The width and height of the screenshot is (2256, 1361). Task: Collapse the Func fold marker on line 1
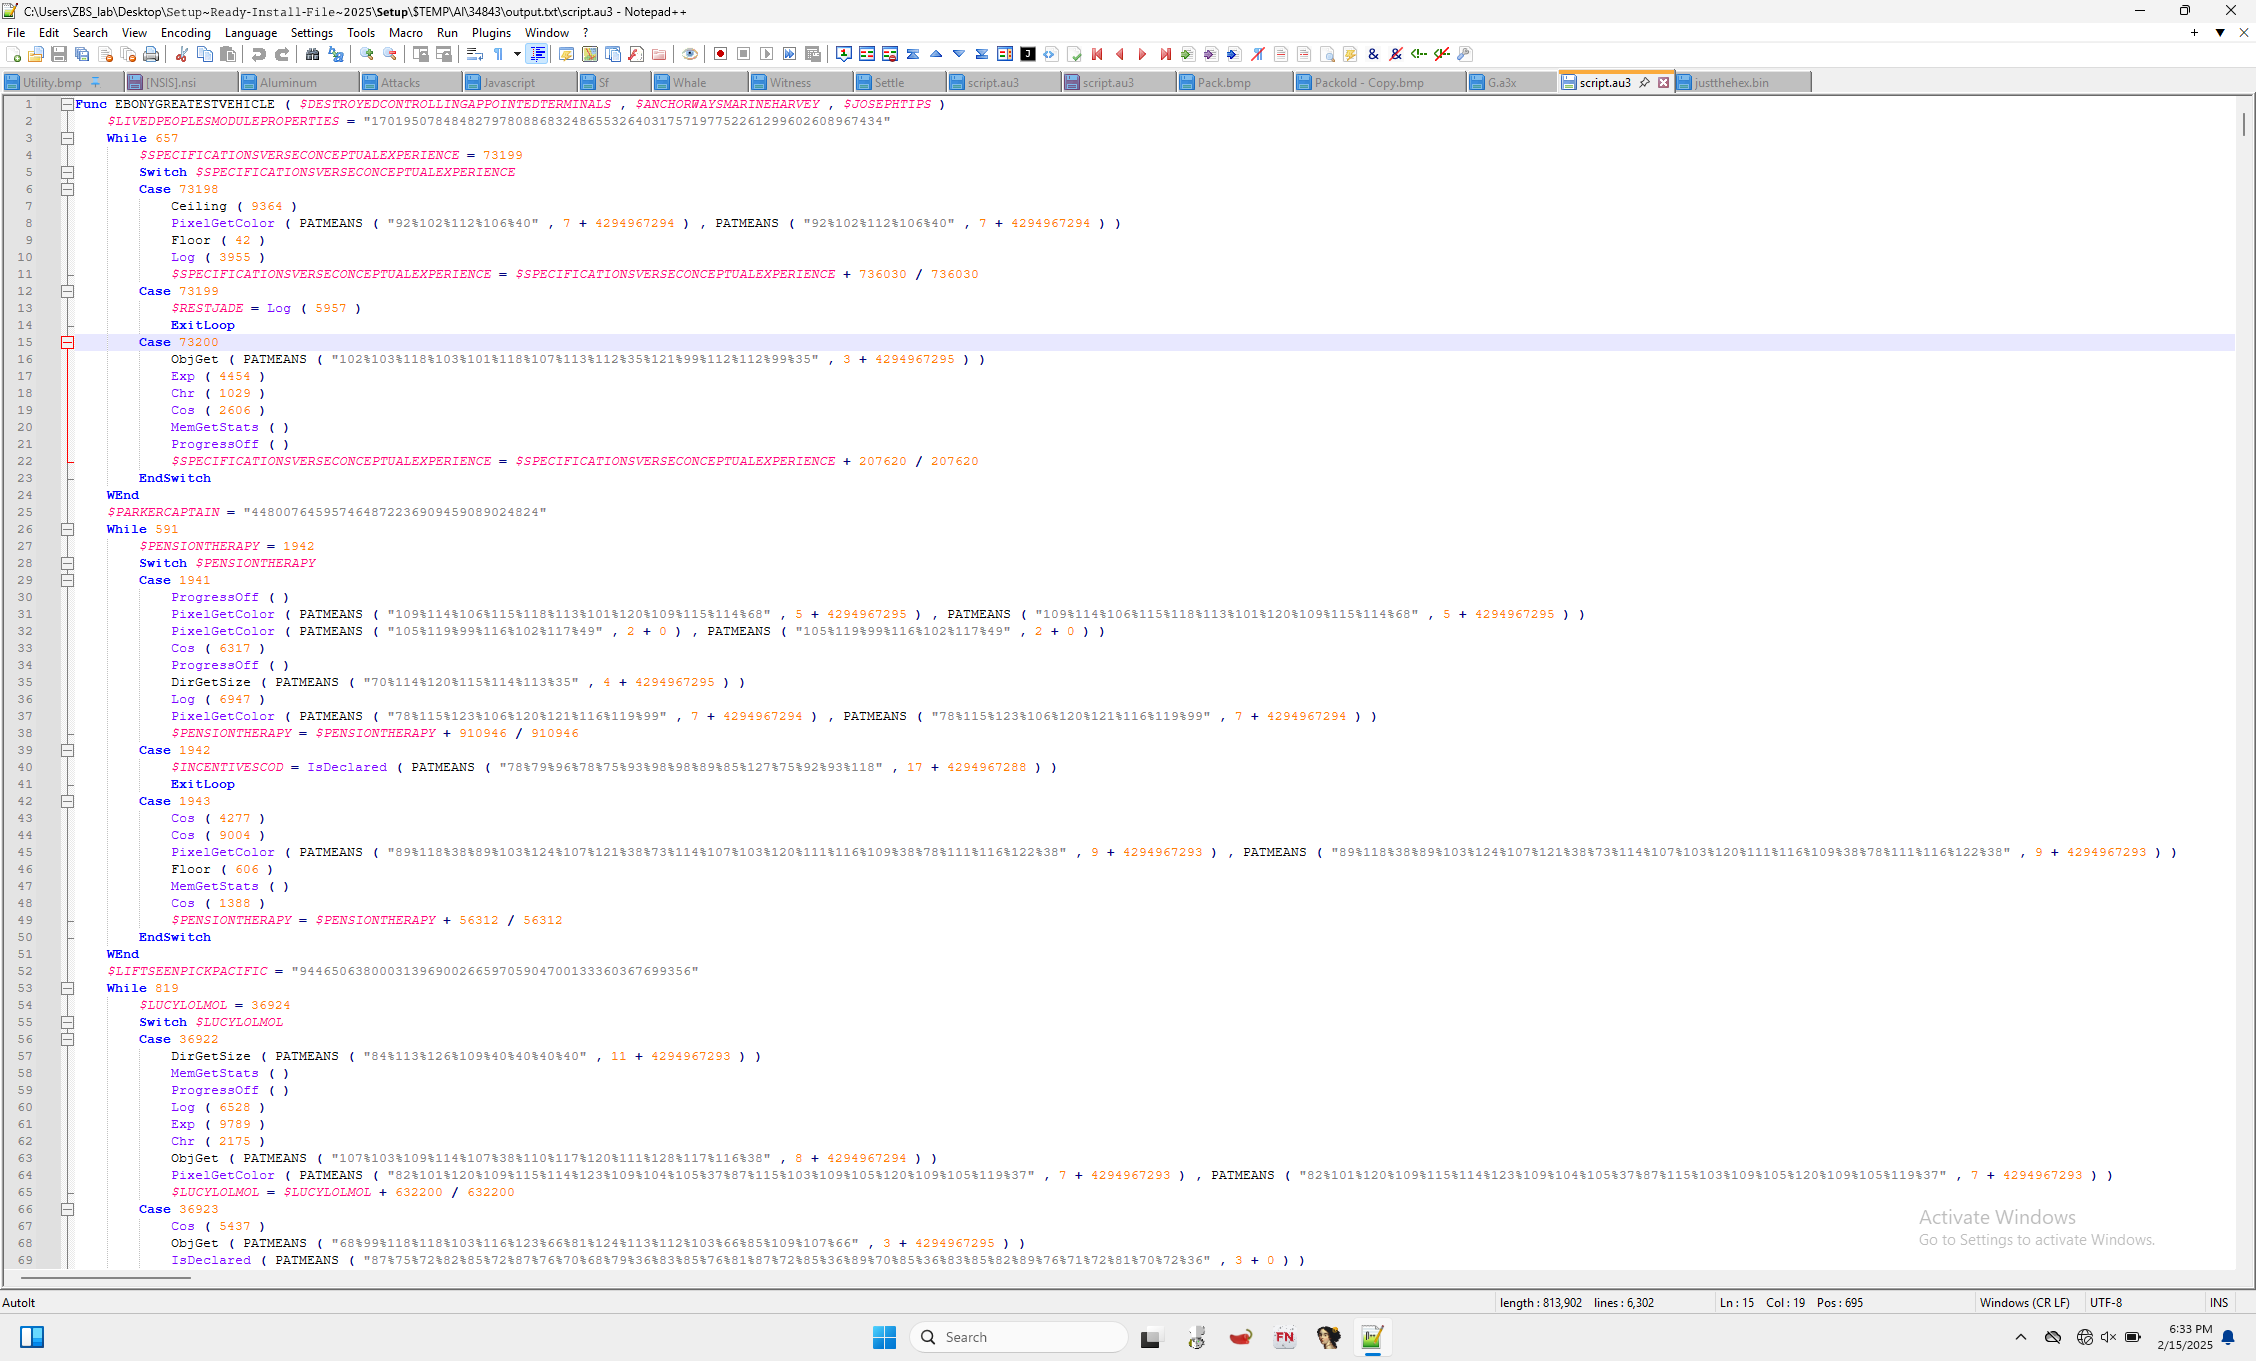point(67,104)
